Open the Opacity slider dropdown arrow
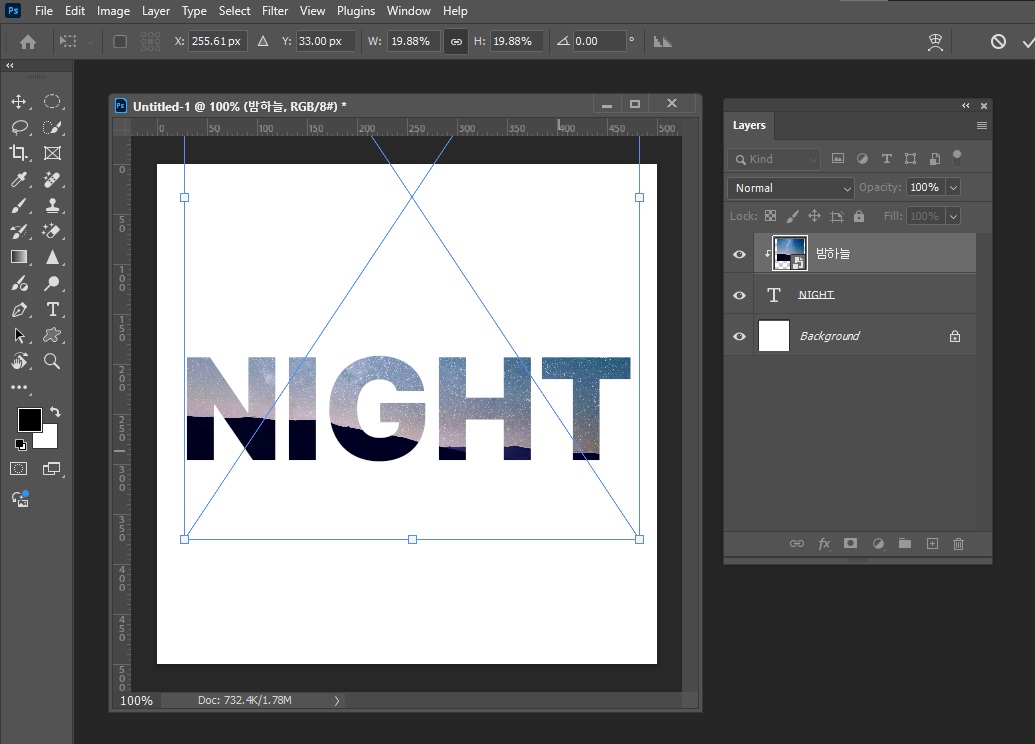Viewport: 1035px width, 744px height. [953, 187]
